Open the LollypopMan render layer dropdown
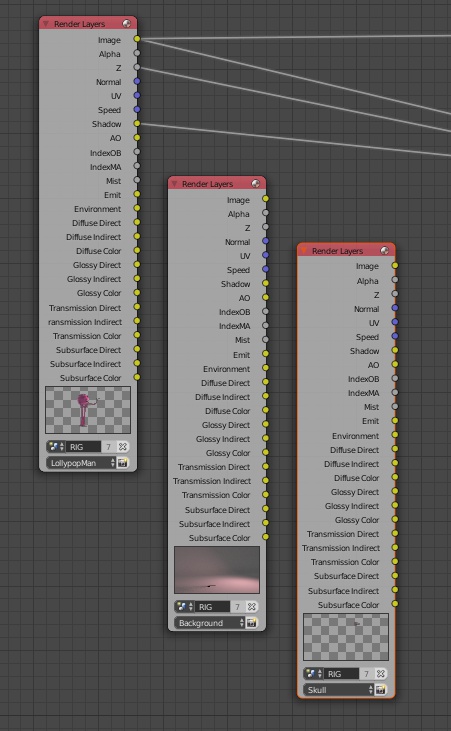 coord(81,462)
